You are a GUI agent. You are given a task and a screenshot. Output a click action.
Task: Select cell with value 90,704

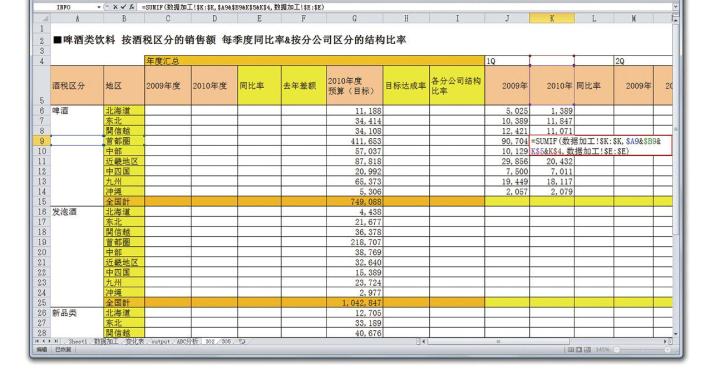pos(507,141)
